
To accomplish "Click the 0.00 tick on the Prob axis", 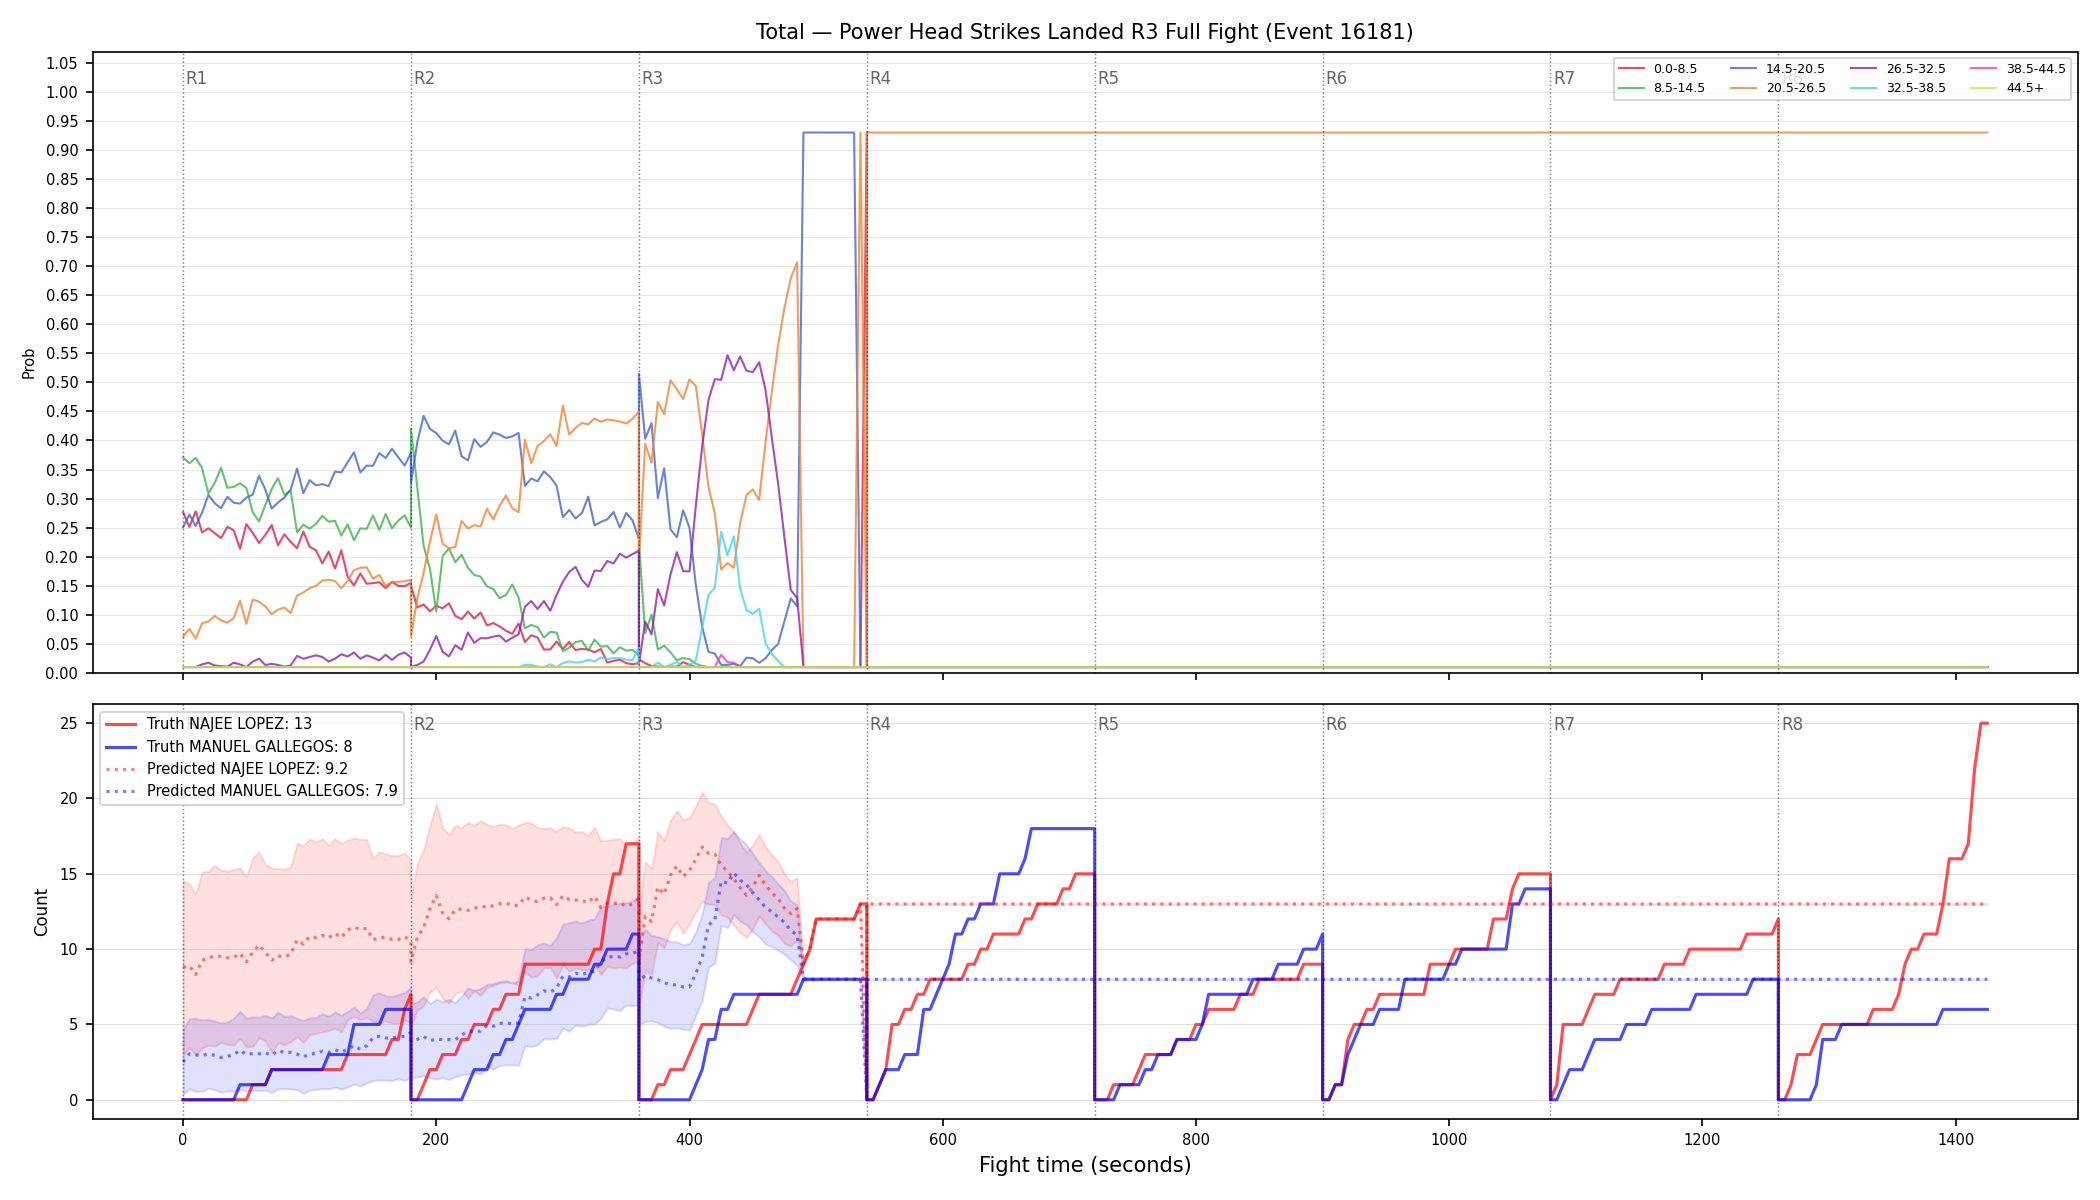I will (x=62, y=673).
